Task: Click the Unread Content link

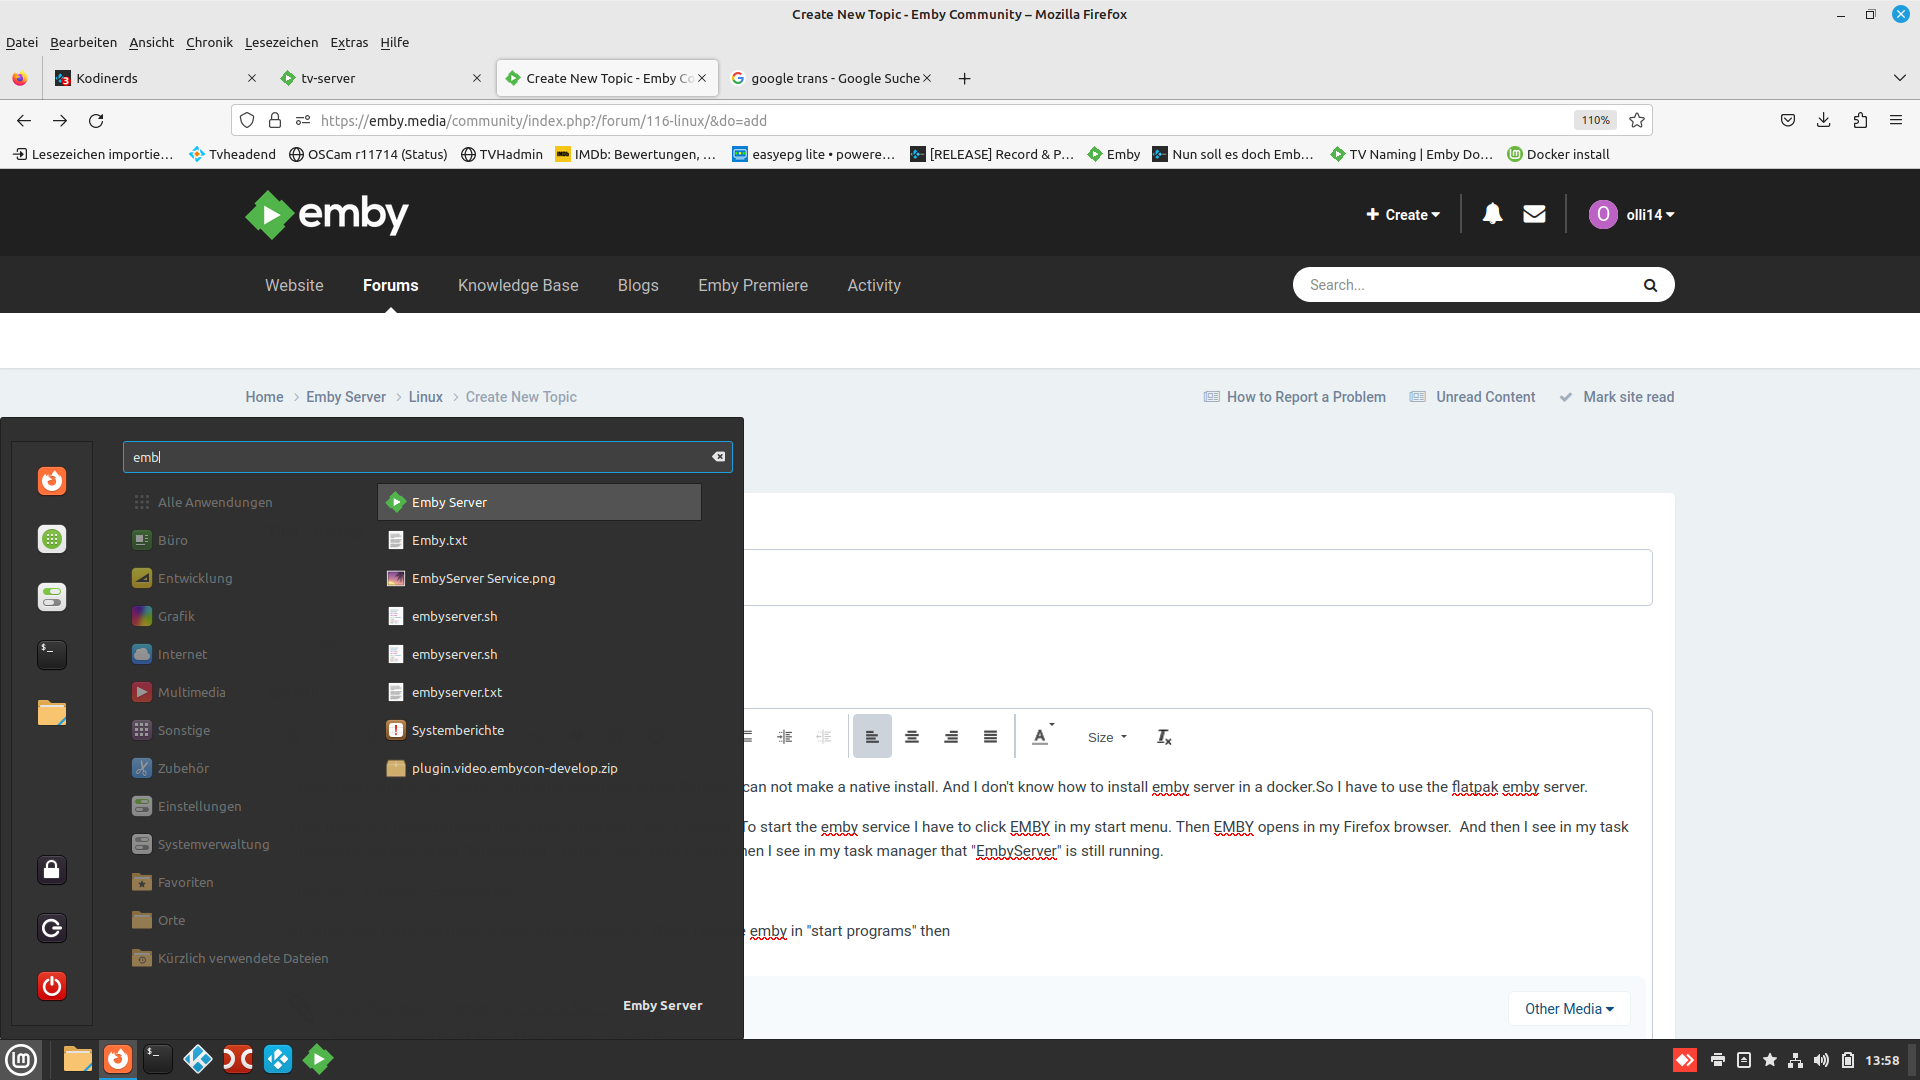Action: click(1485, 397)
